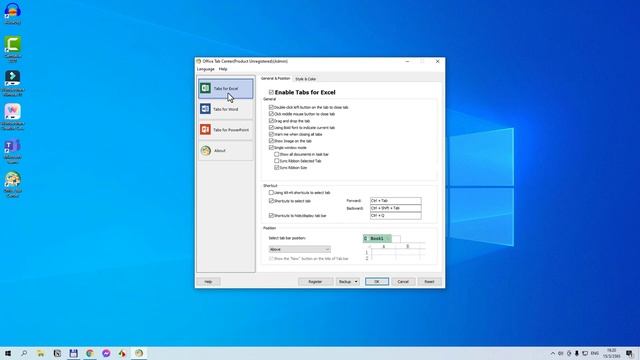Open the tab bar position dropdown (Above)
The image size is (640, 360).
(x=300, y=249)
